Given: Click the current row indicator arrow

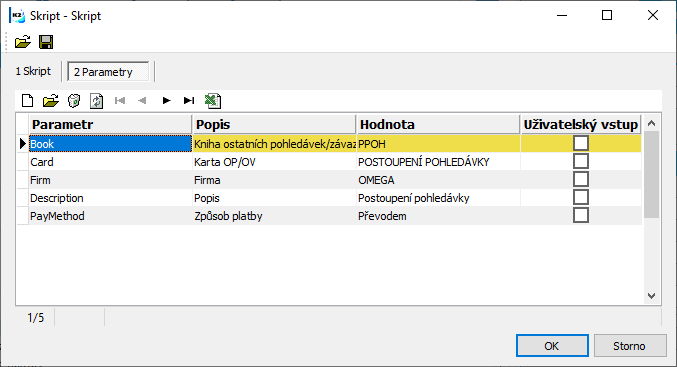Looking at the screenshot, I should click(x=22, y=144).
